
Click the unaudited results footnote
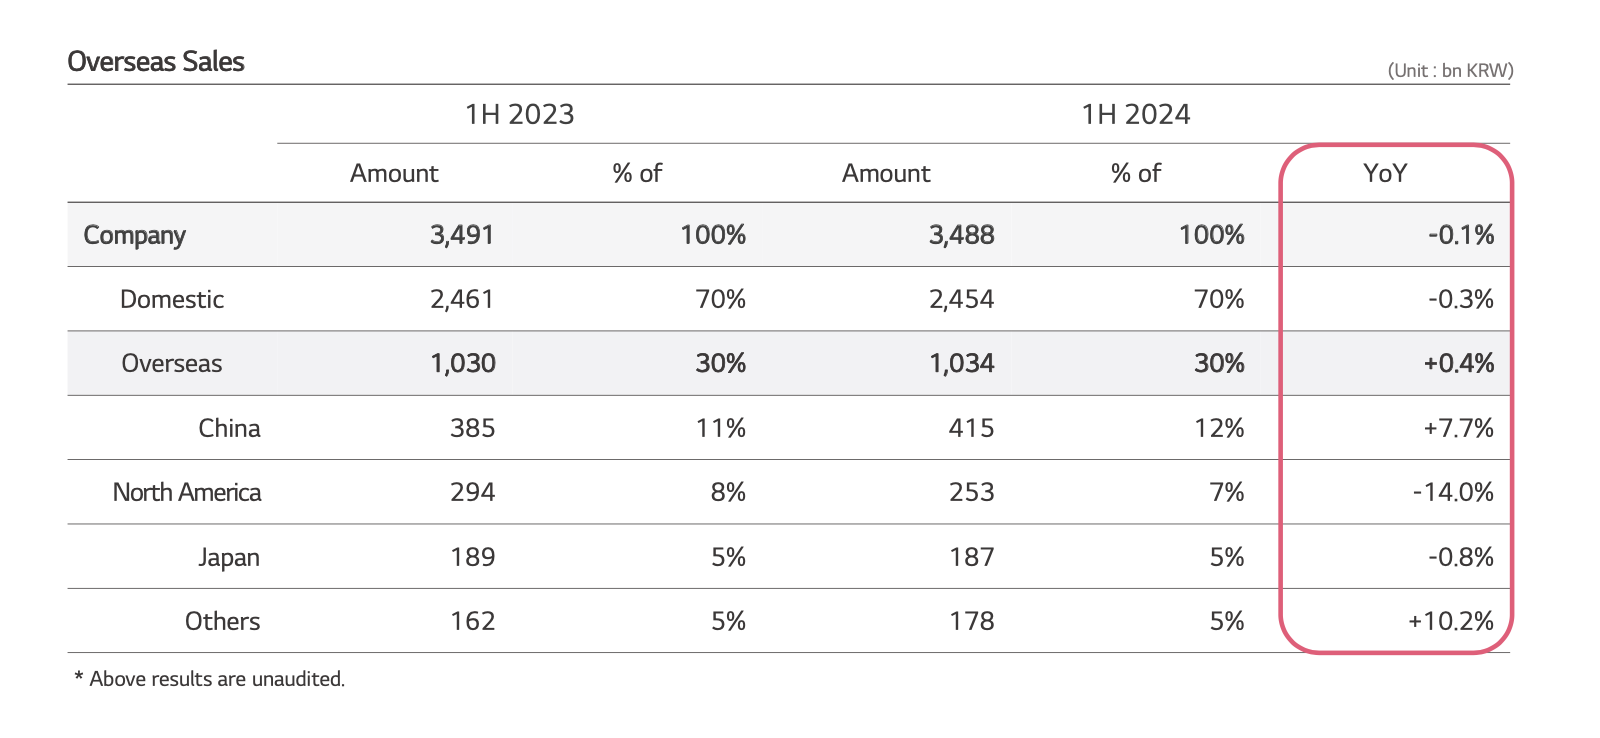(210, 679)
